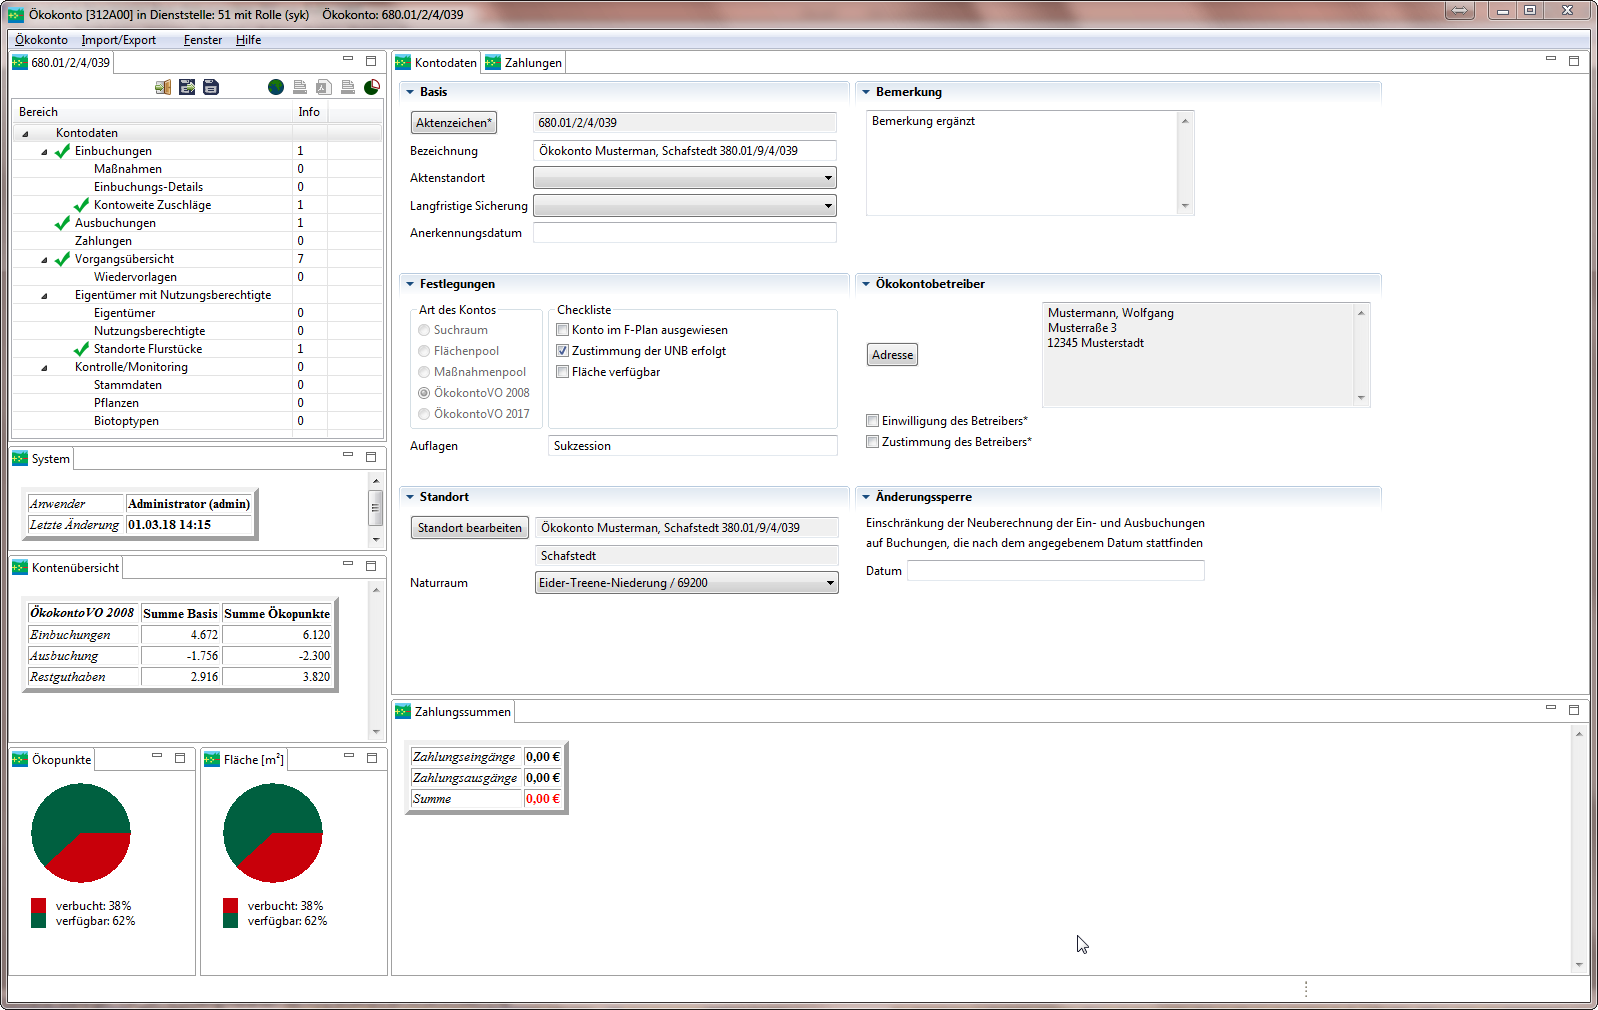This screenshot has width=1598, height=1010.
Task: Uncheck 'Zustimmung der UNB erfolgt'
Action: (x=563, y=351)
